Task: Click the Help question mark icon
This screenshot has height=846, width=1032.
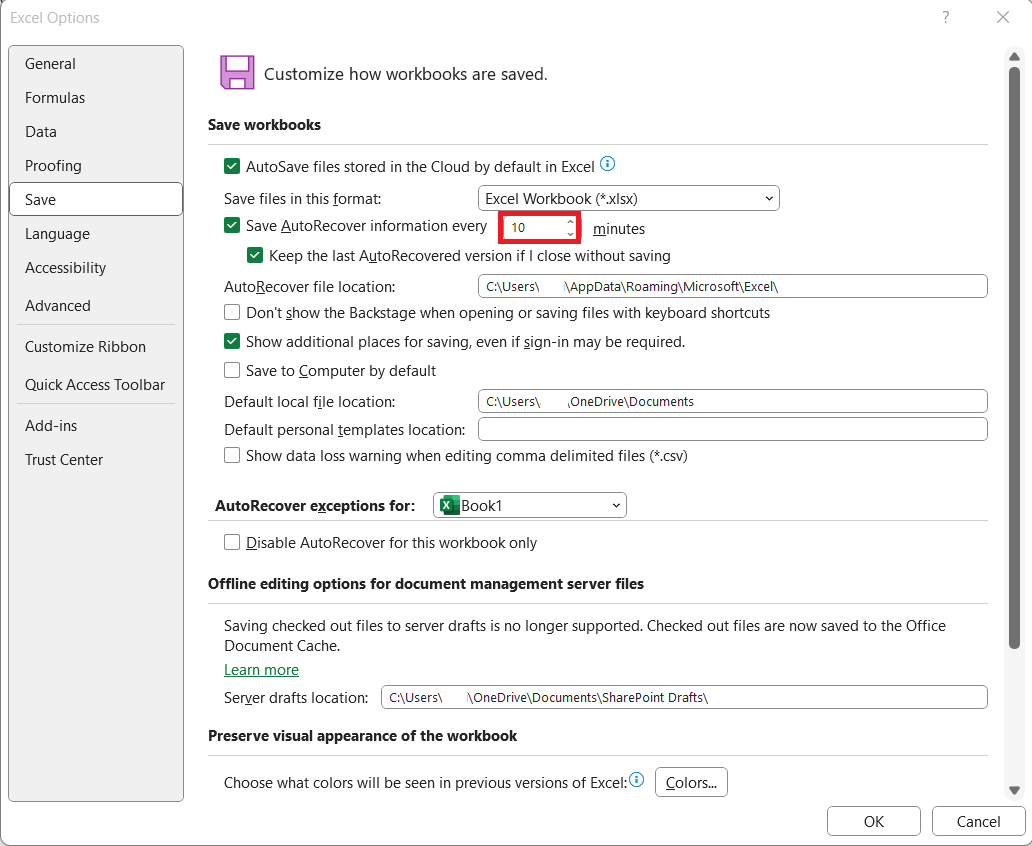Action: (946, 17)
